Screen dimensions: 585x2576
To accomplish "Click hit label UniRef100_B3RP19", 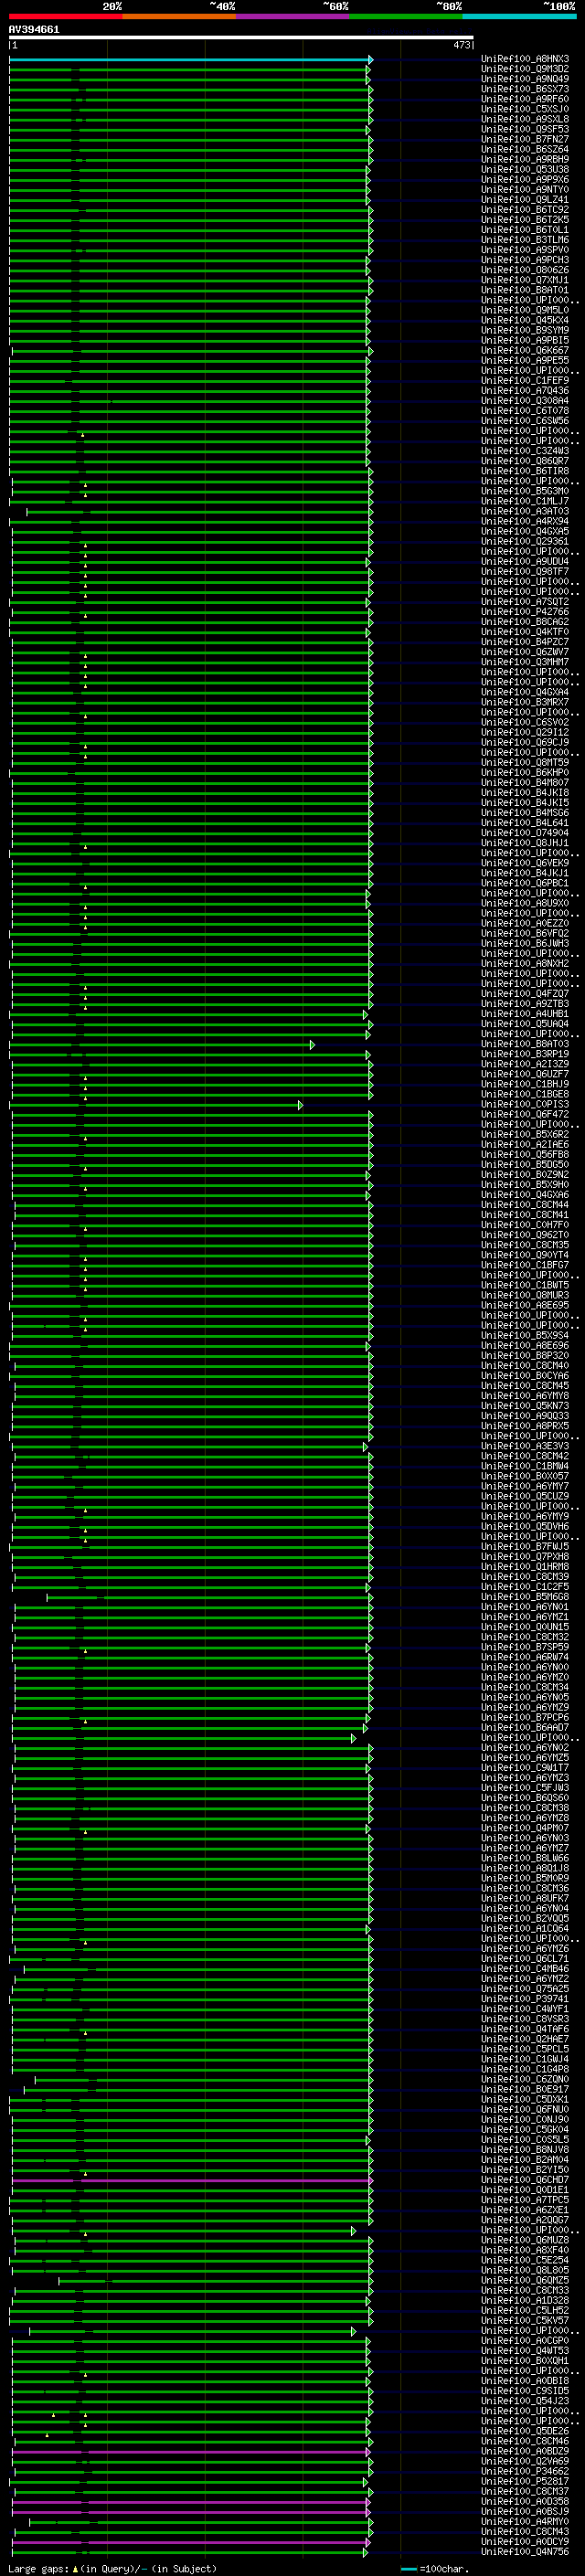I will tap(525, 1054).
